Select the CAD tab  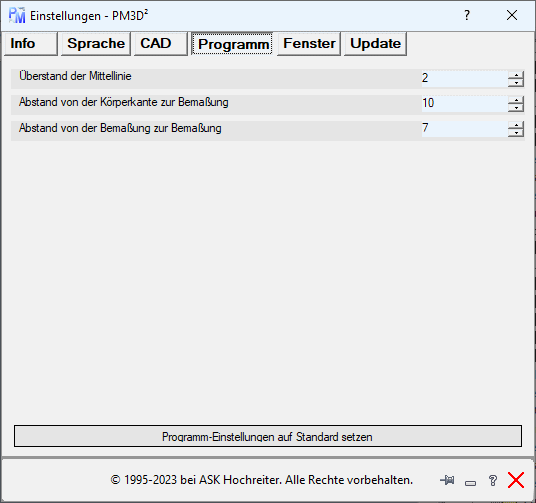coord(161,44)
